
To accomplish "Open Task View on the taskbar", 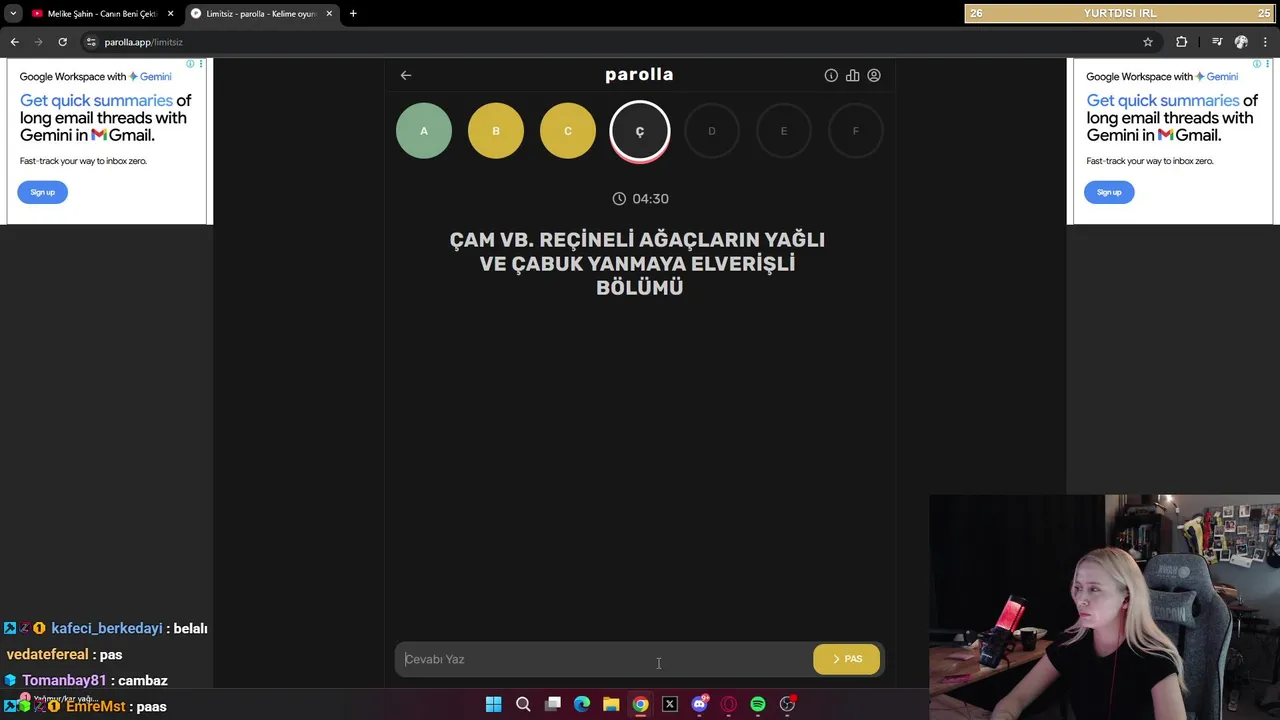I will pyautogui.click(x=553, y=705).
